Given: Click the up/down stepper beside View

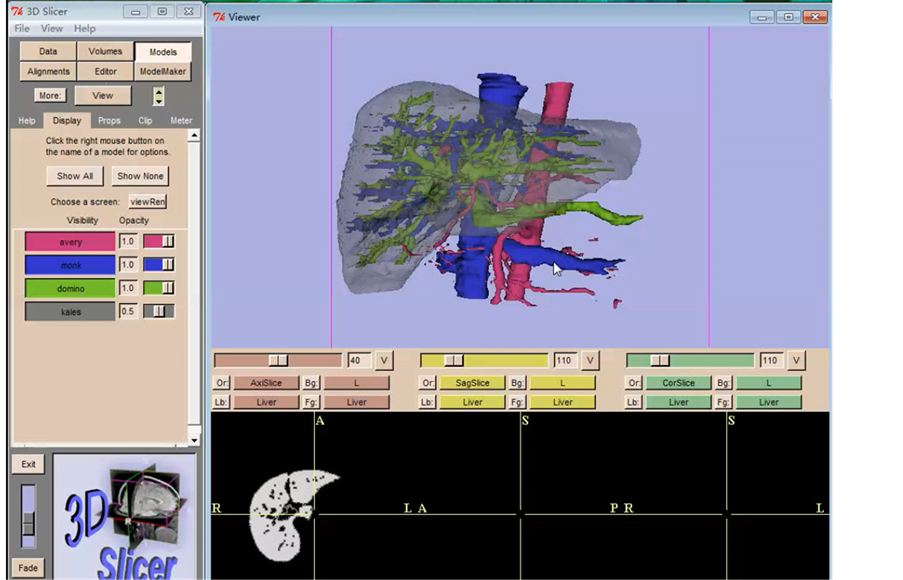Looking at the screenshot, I should [x=158, y=96].
